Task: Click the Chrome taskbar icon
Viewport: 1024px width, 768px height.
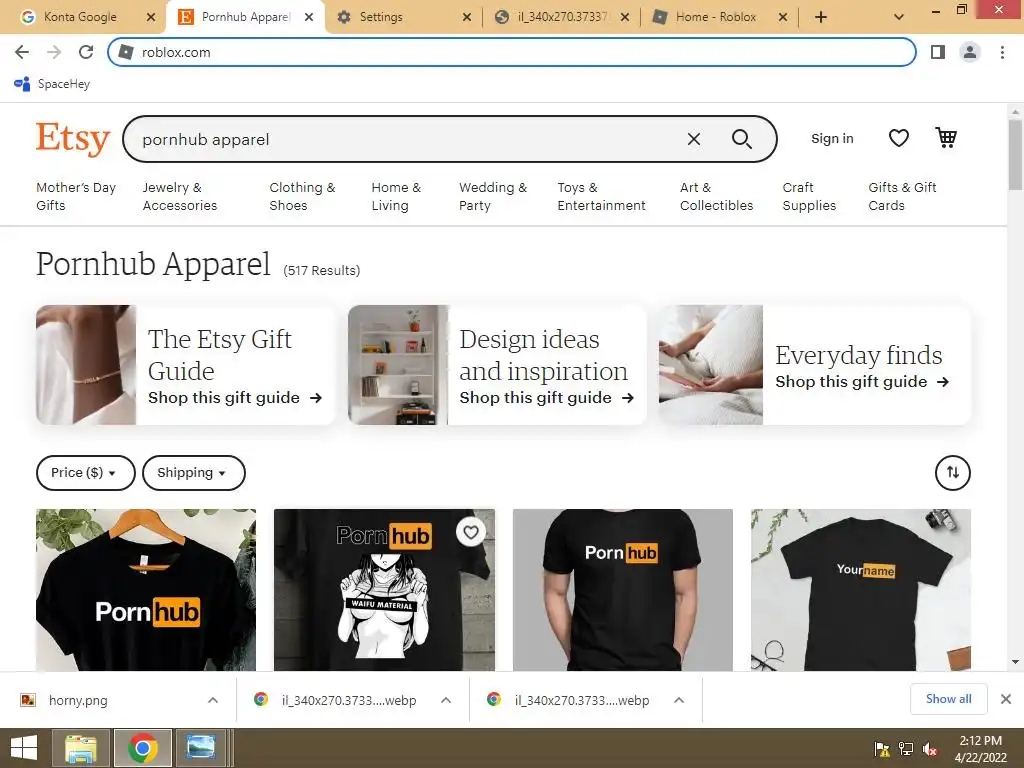Action: 142,748
